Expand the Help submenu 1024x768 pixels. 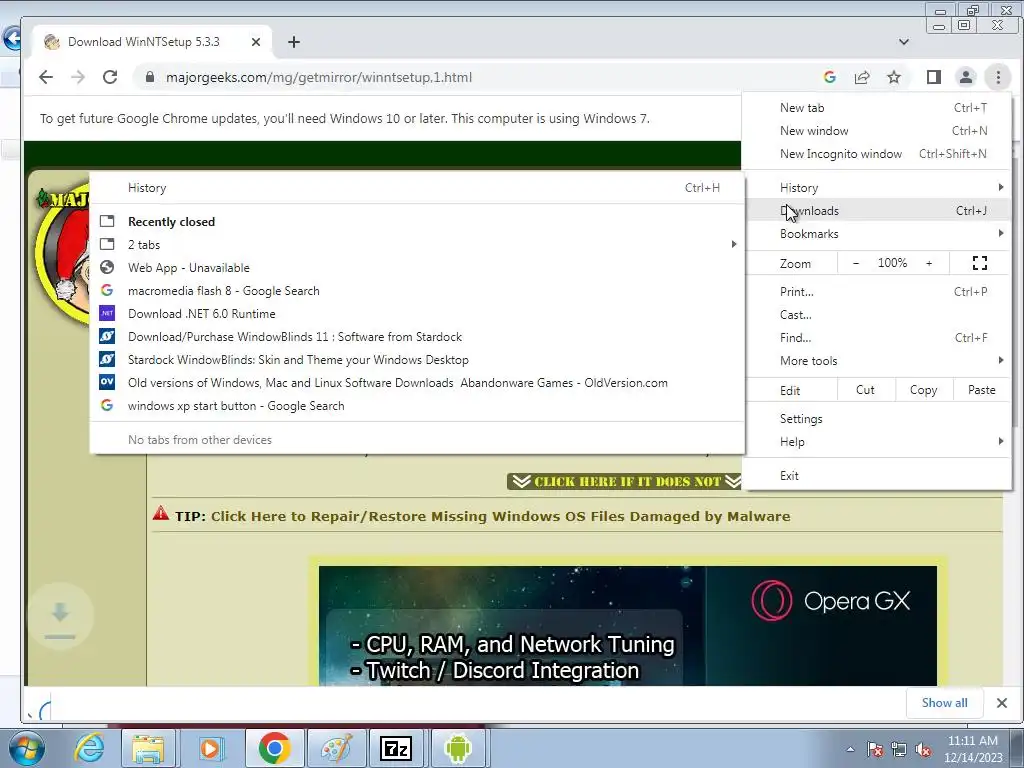[x=877, y=441]
